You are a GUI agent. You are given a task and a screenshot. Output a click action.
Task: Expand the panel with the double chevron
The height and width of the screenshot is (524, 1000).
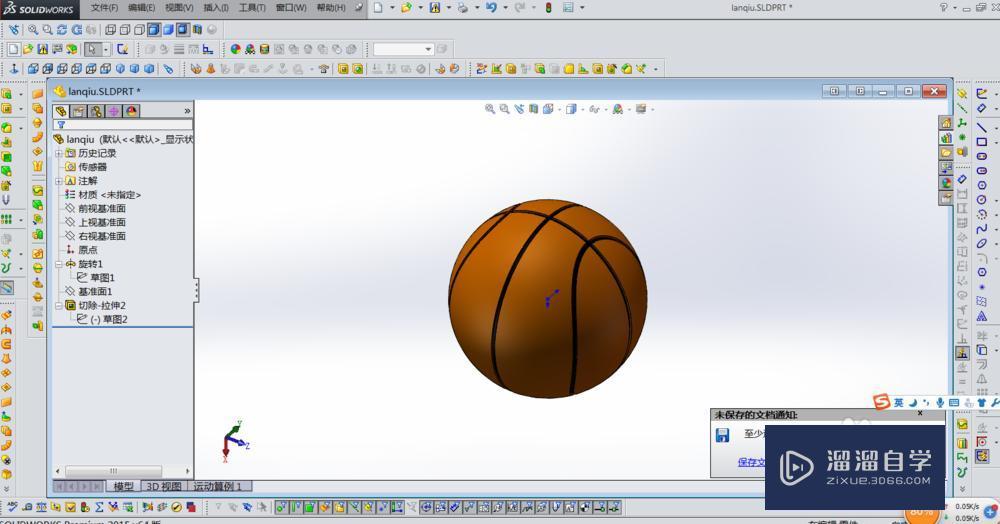(187, 111)
